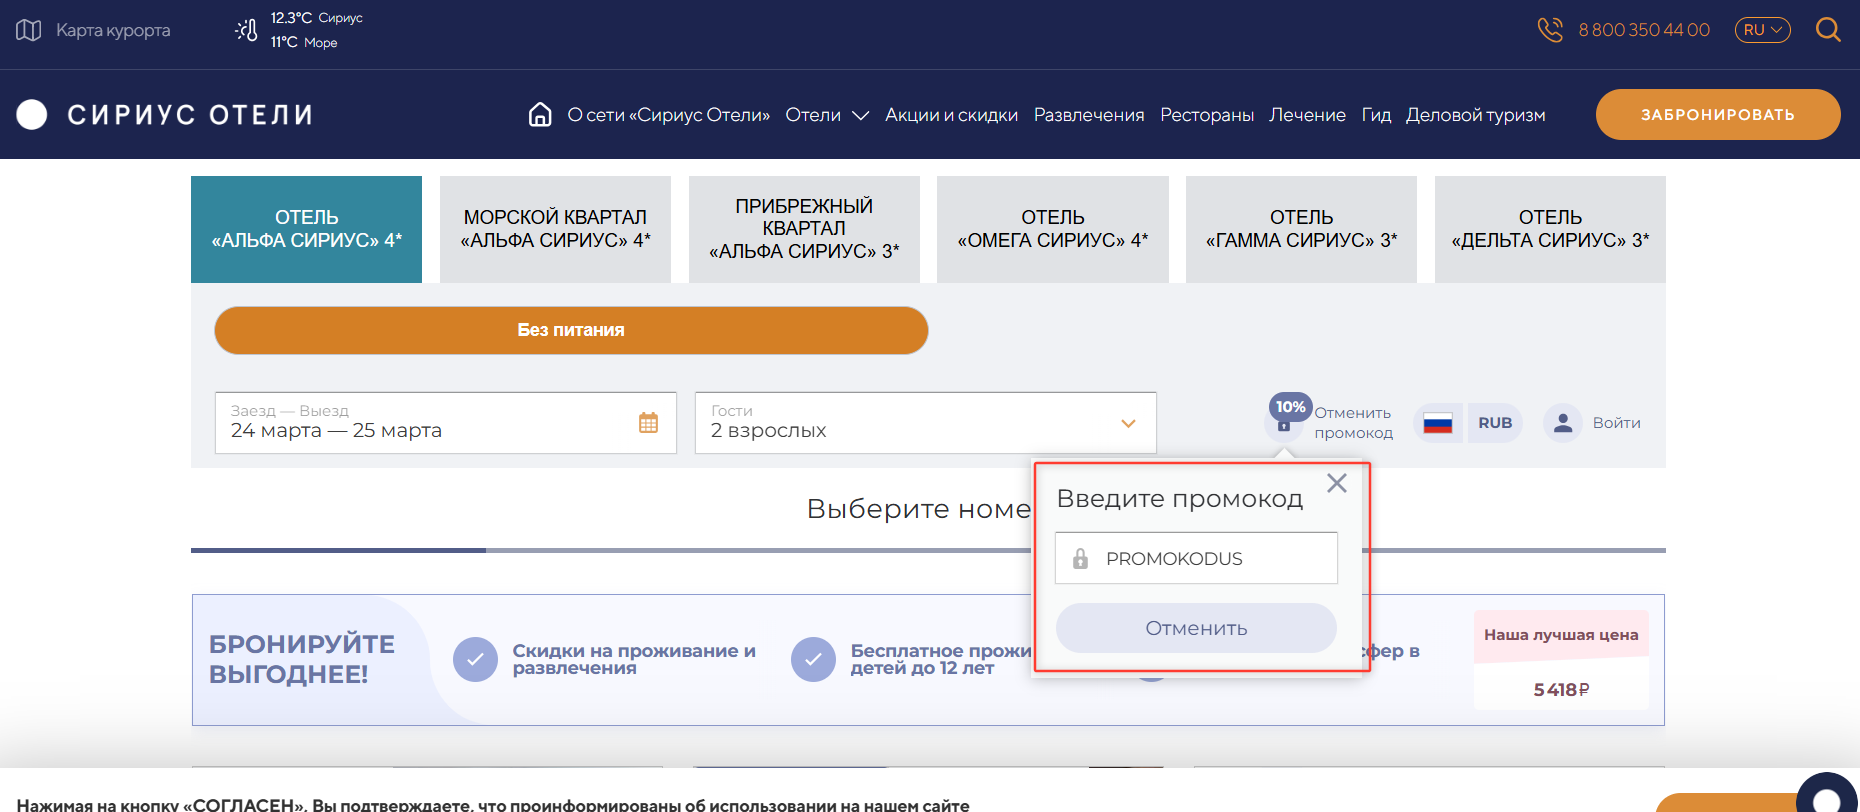Click the Сириус Отели logo
The height and width of the screenshot is (812, 1860).
[165, 115]
